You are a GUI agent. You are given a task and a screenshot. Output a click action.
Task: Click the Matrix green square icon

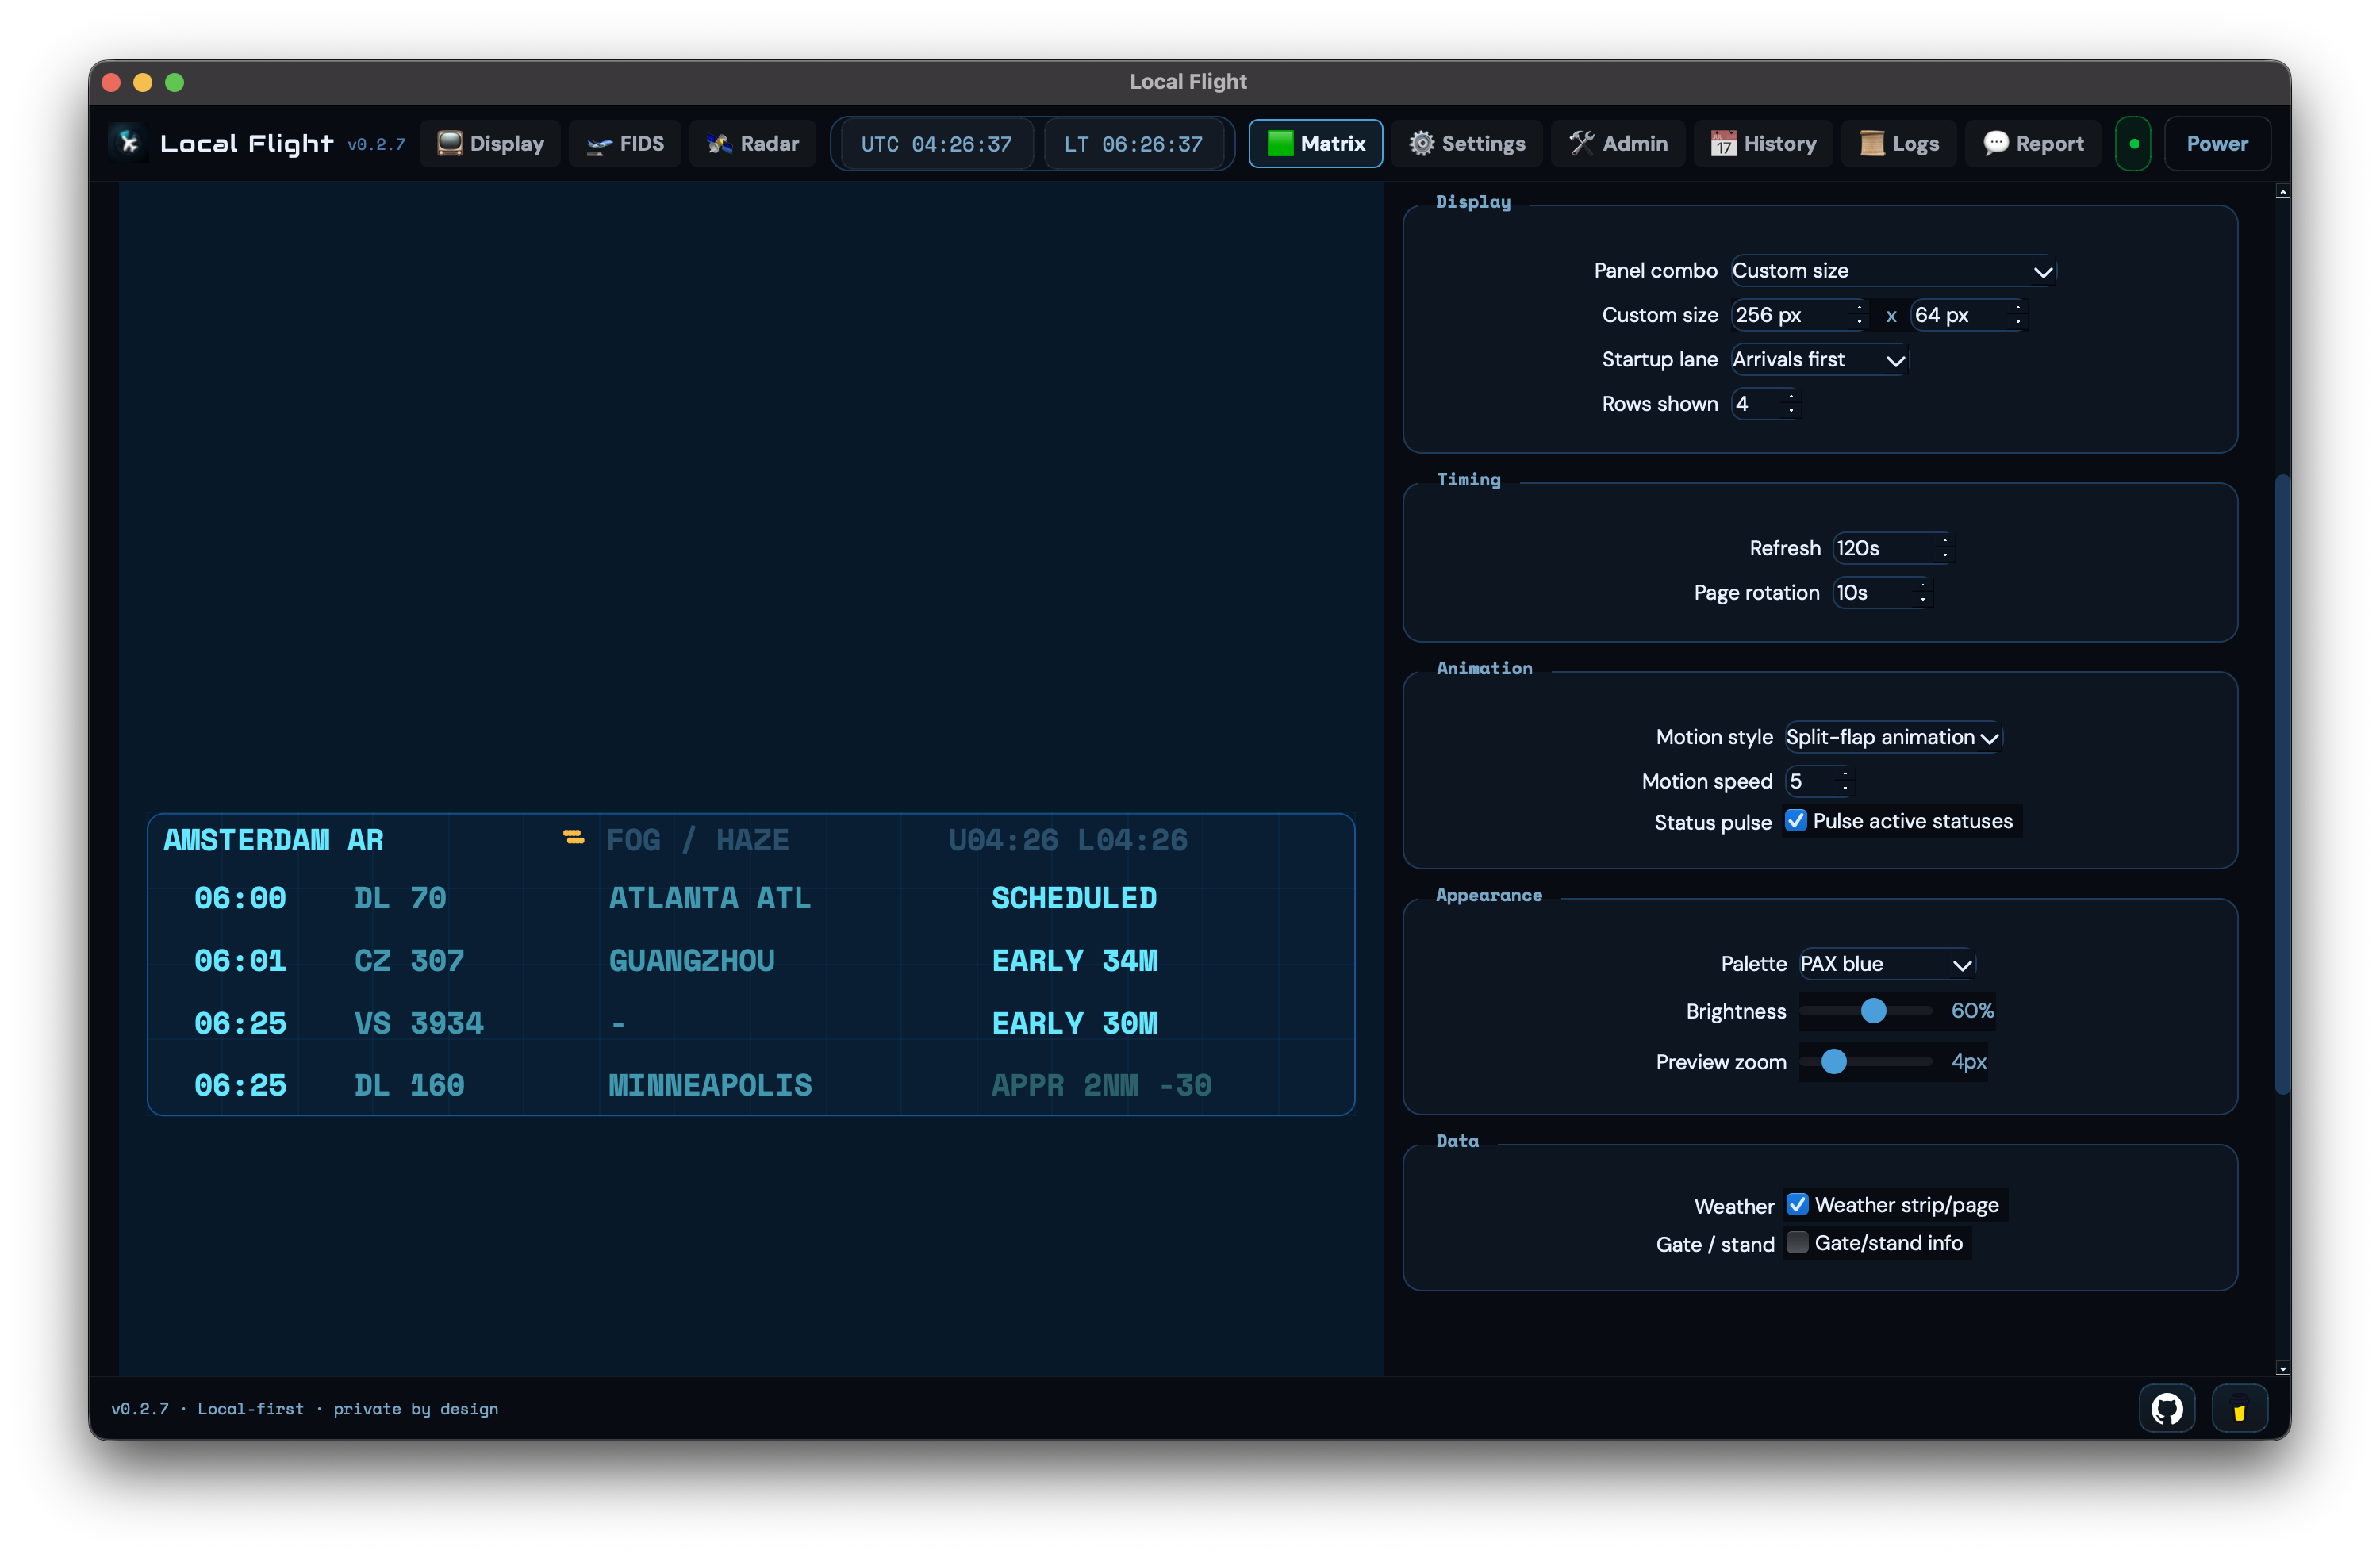point(1279,143)
